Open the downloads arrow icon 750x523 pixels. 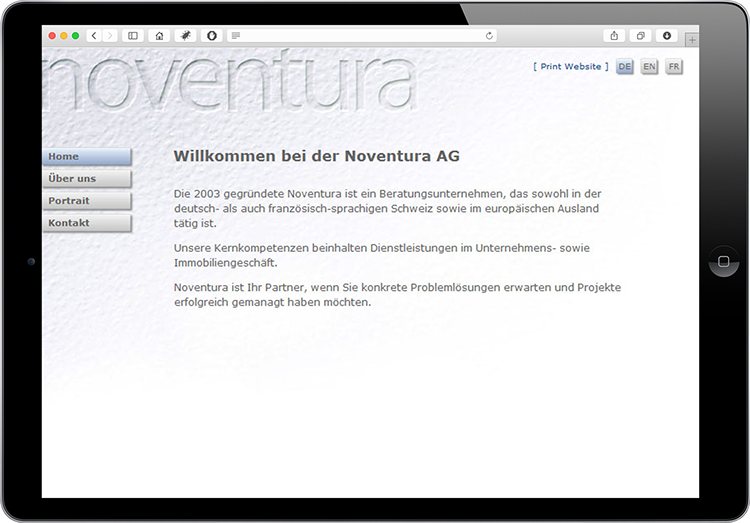(x=667, y=35)
